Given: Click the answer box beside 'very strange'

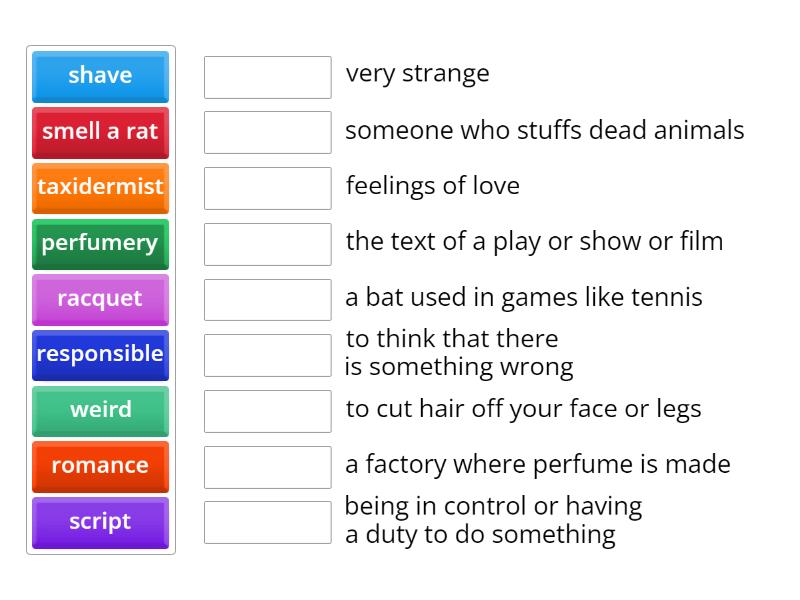Looking at the screenshot, I should tap(267, 77).
